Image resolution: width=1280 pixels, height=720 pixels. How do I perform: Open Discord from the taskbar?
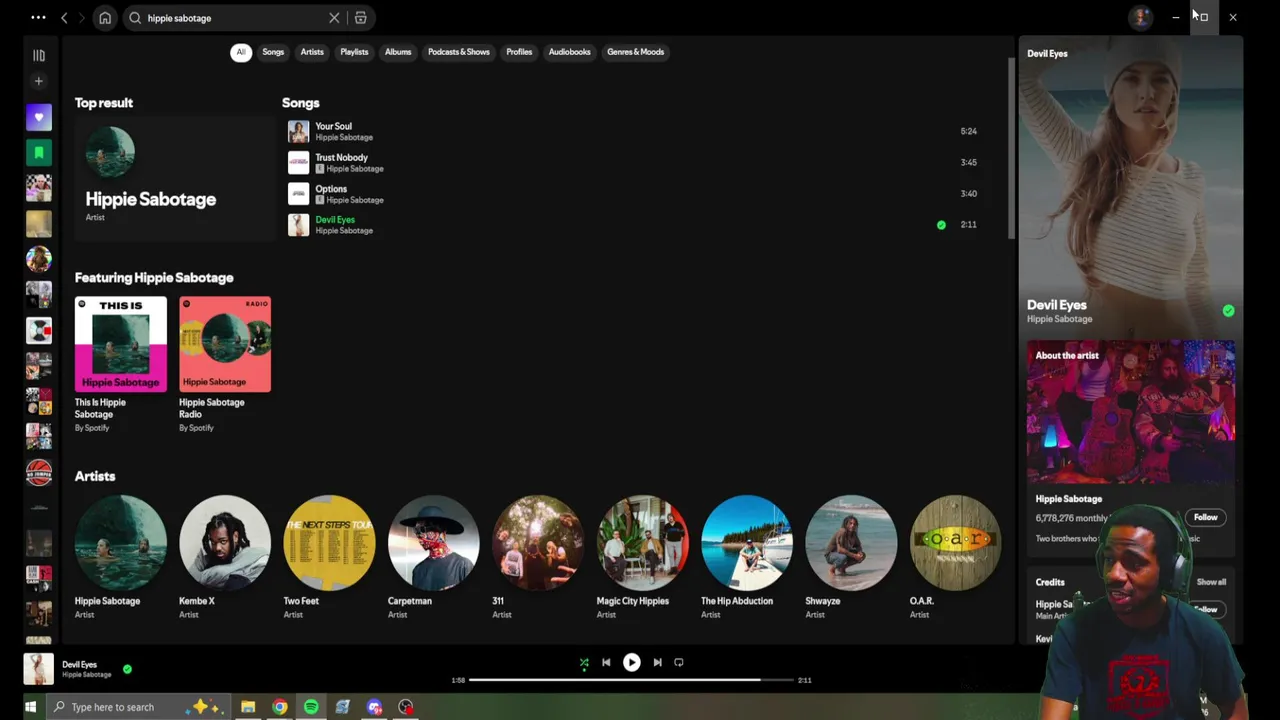(x=374, y=707)
